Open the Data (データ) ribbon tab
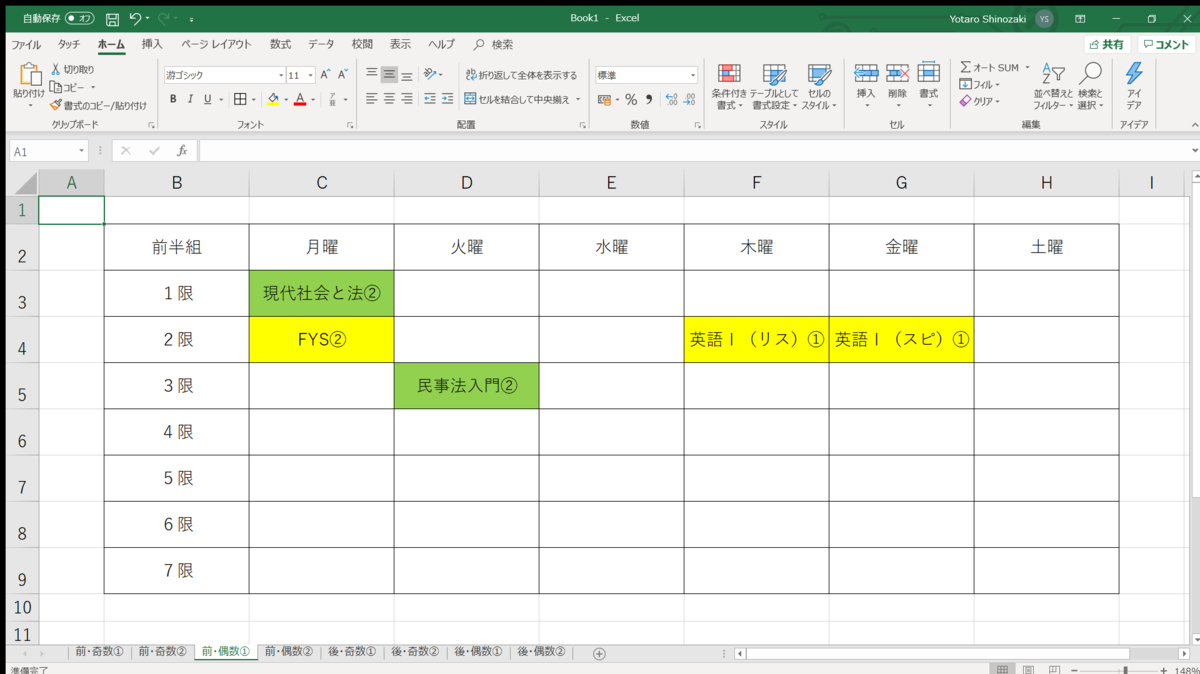This screenshot has width=1200, height=674. pos(321,44)
